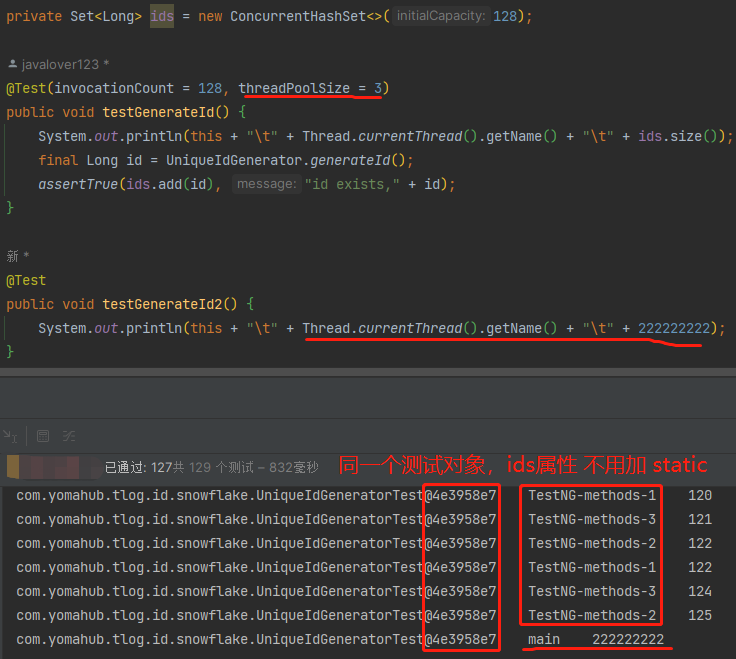Click the calculator-like icon in console toolbar

43,436
